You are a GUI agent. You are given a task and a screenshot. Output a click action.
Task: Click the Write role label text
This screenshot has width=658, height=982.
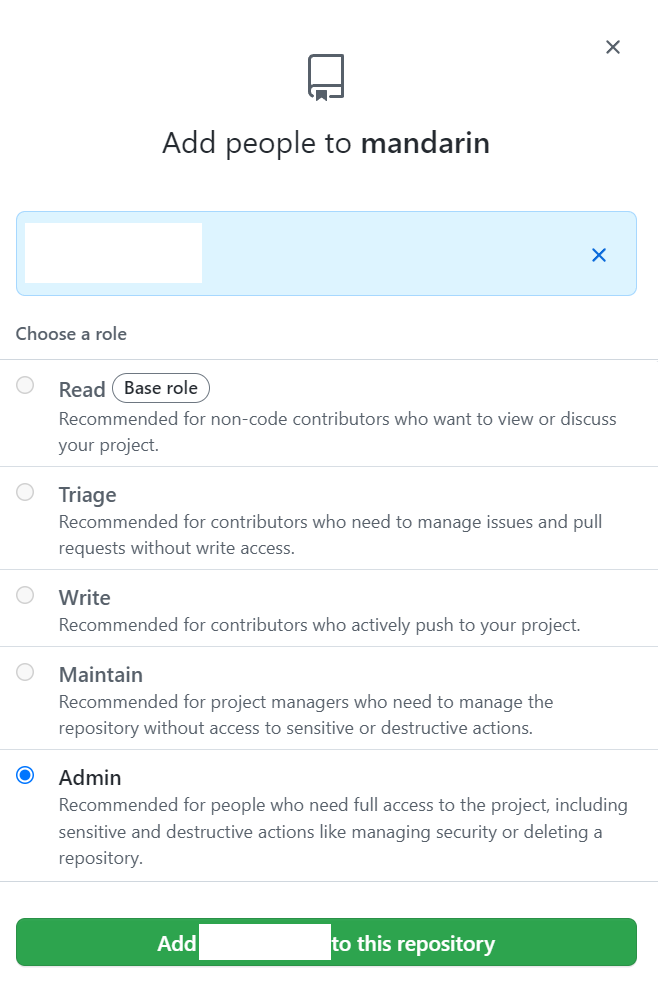(85, 597)
